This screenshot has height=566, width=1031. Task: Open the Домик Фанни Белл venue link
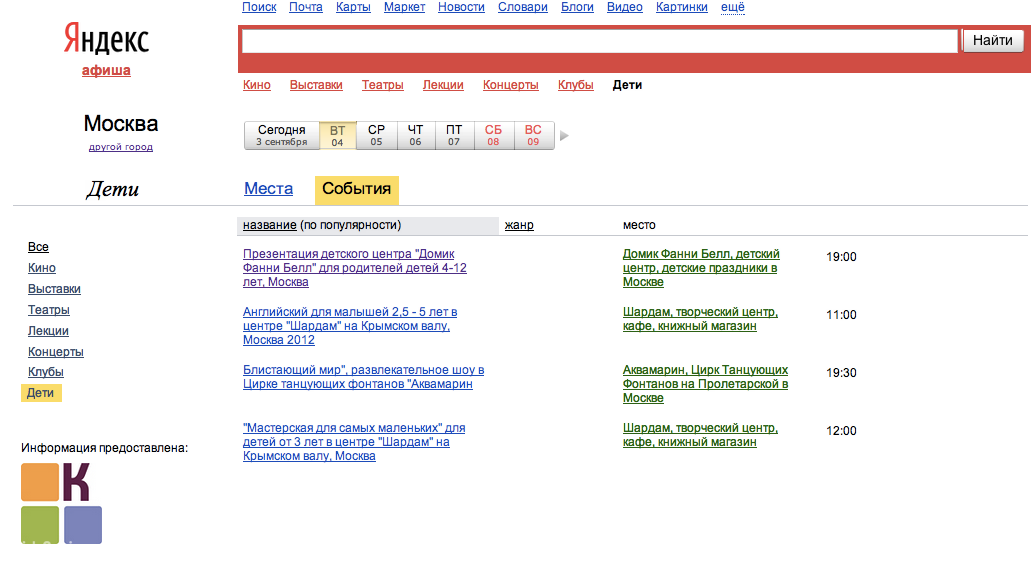[701, 268]
